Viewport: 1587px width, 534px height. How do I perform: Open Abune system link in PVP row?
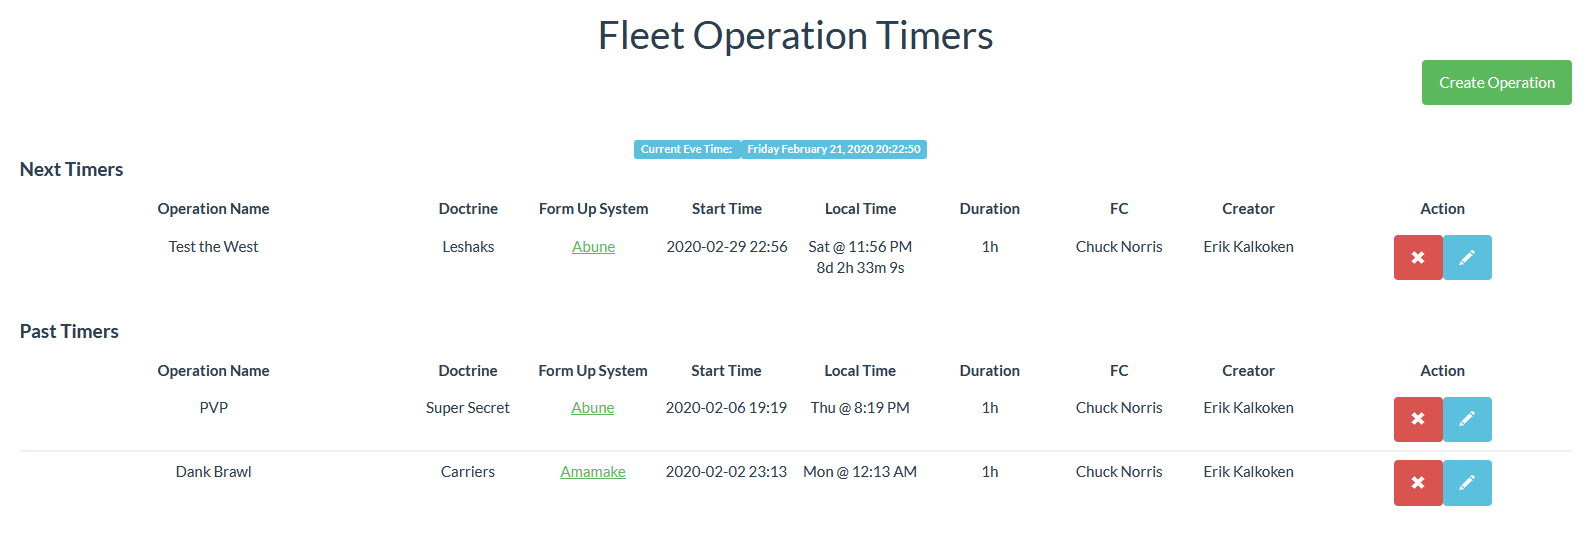pos(592,408)
